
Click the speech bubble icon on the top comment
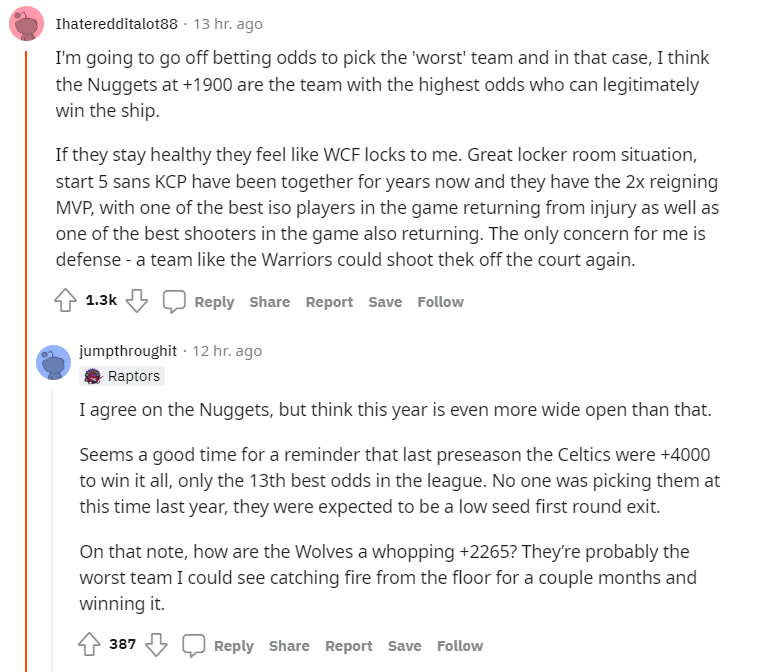coord(174,302)
